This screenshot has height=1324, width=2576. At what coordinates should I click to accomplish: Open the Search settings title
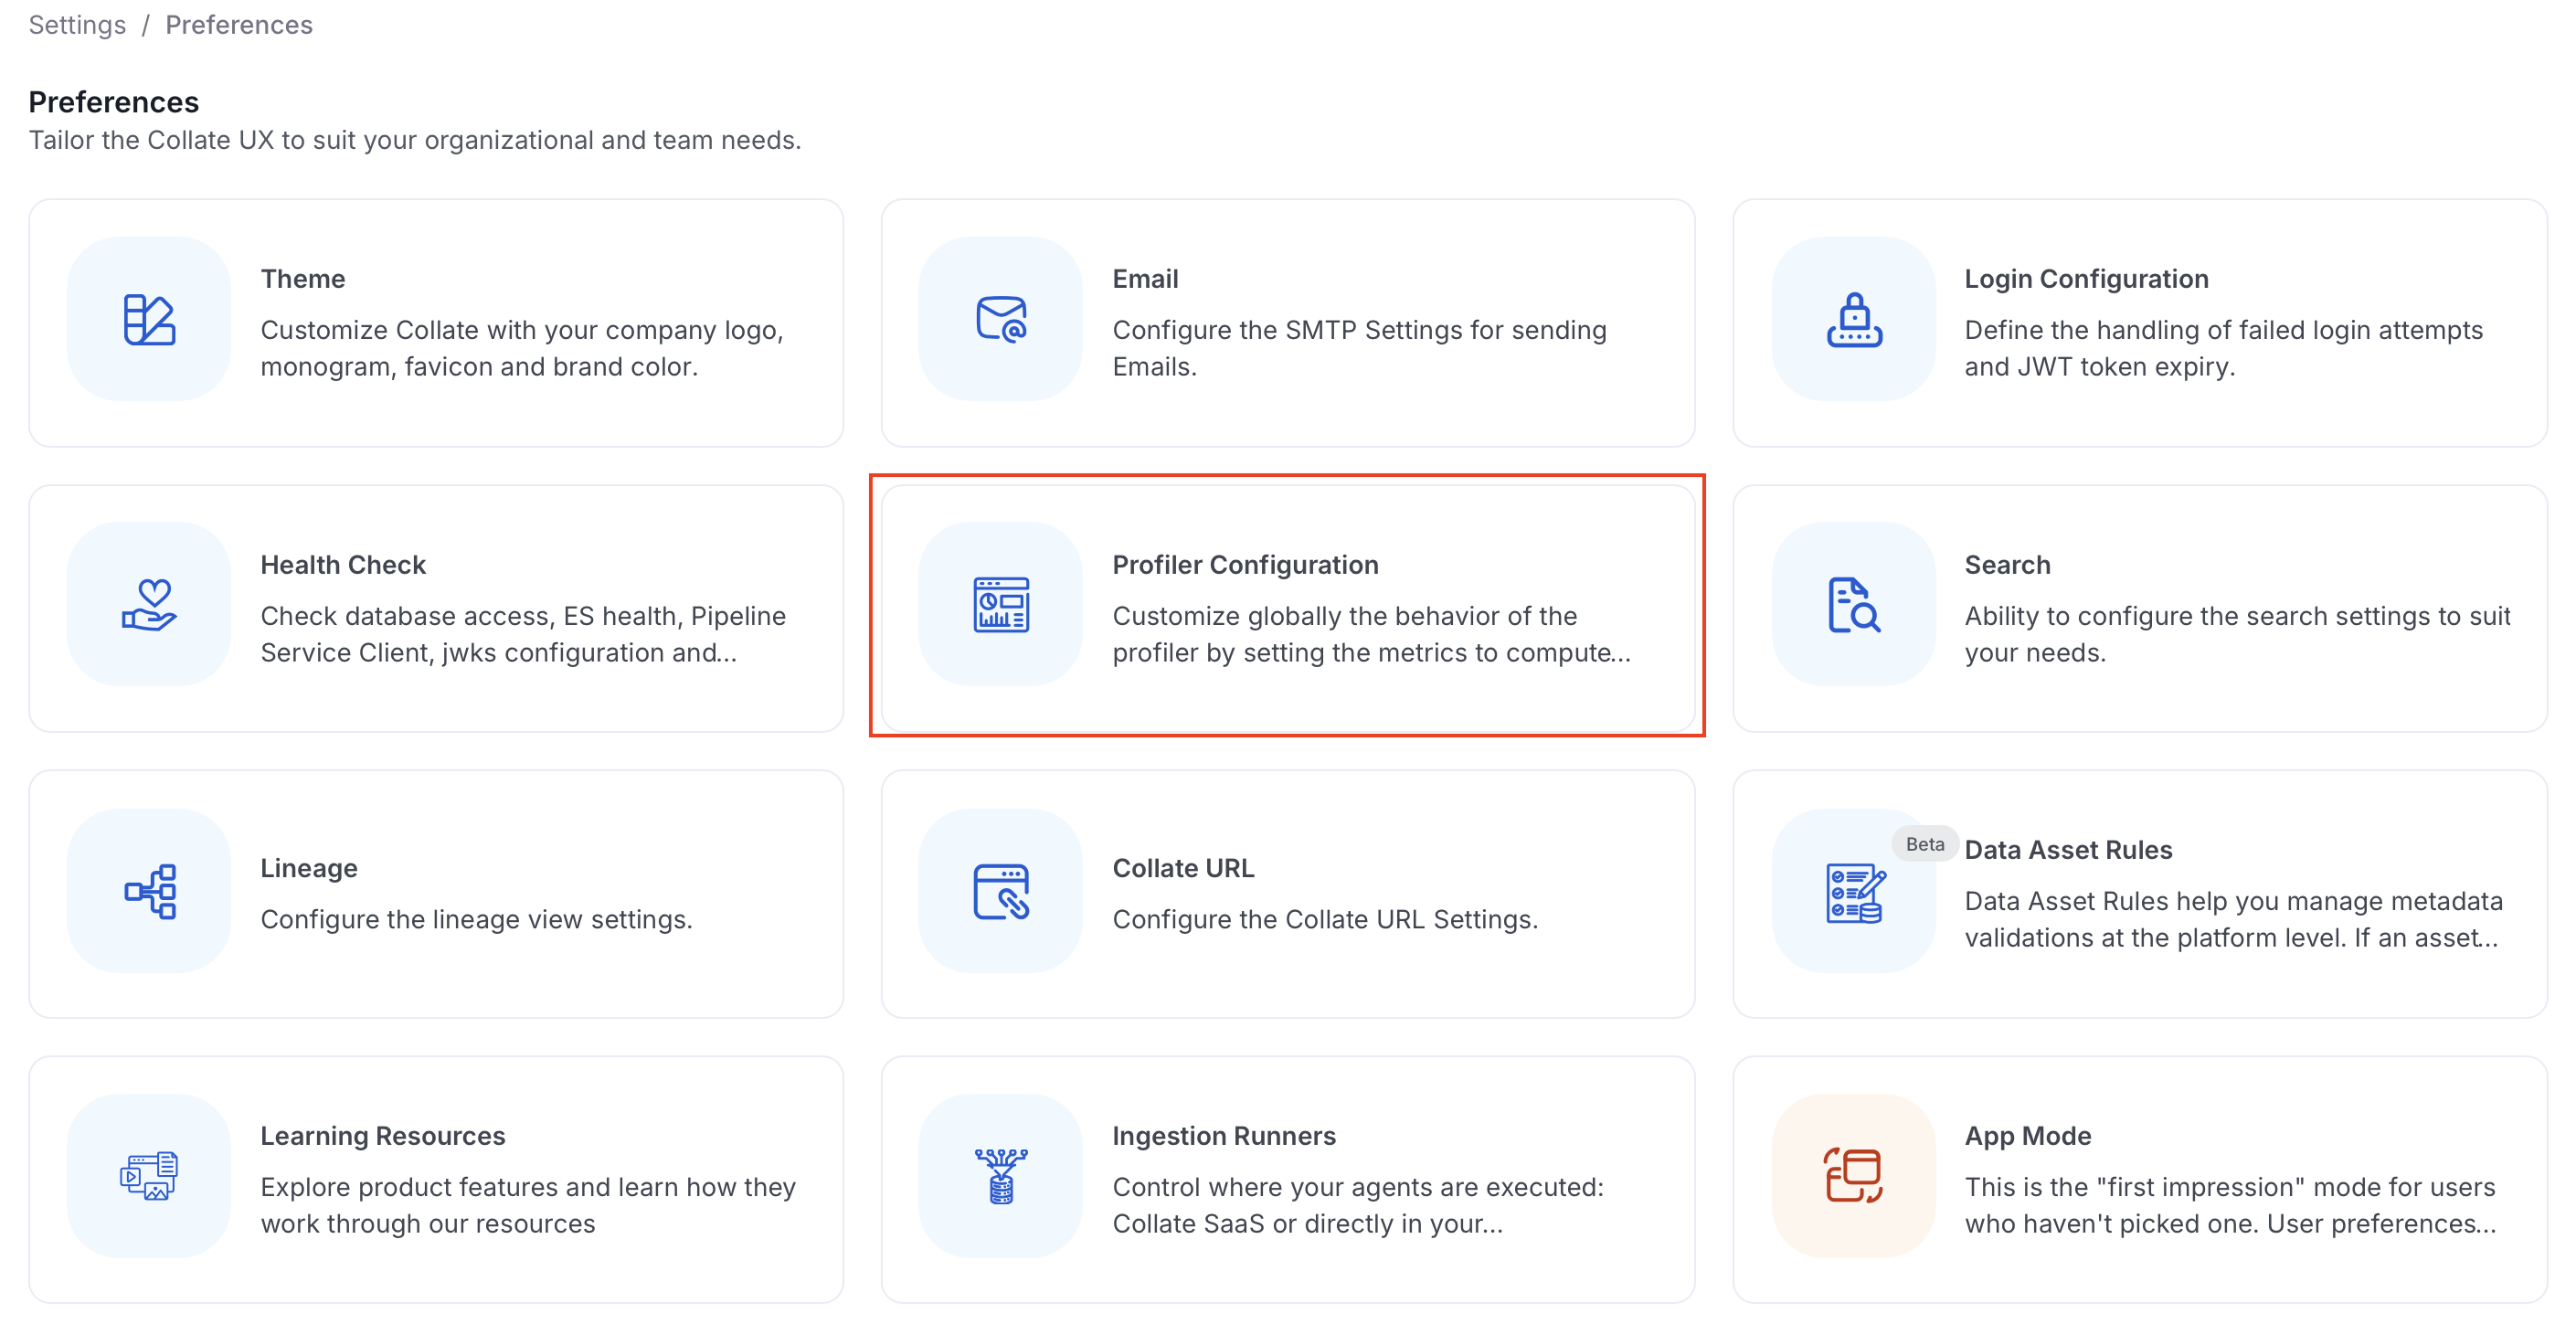point(2007,564)
